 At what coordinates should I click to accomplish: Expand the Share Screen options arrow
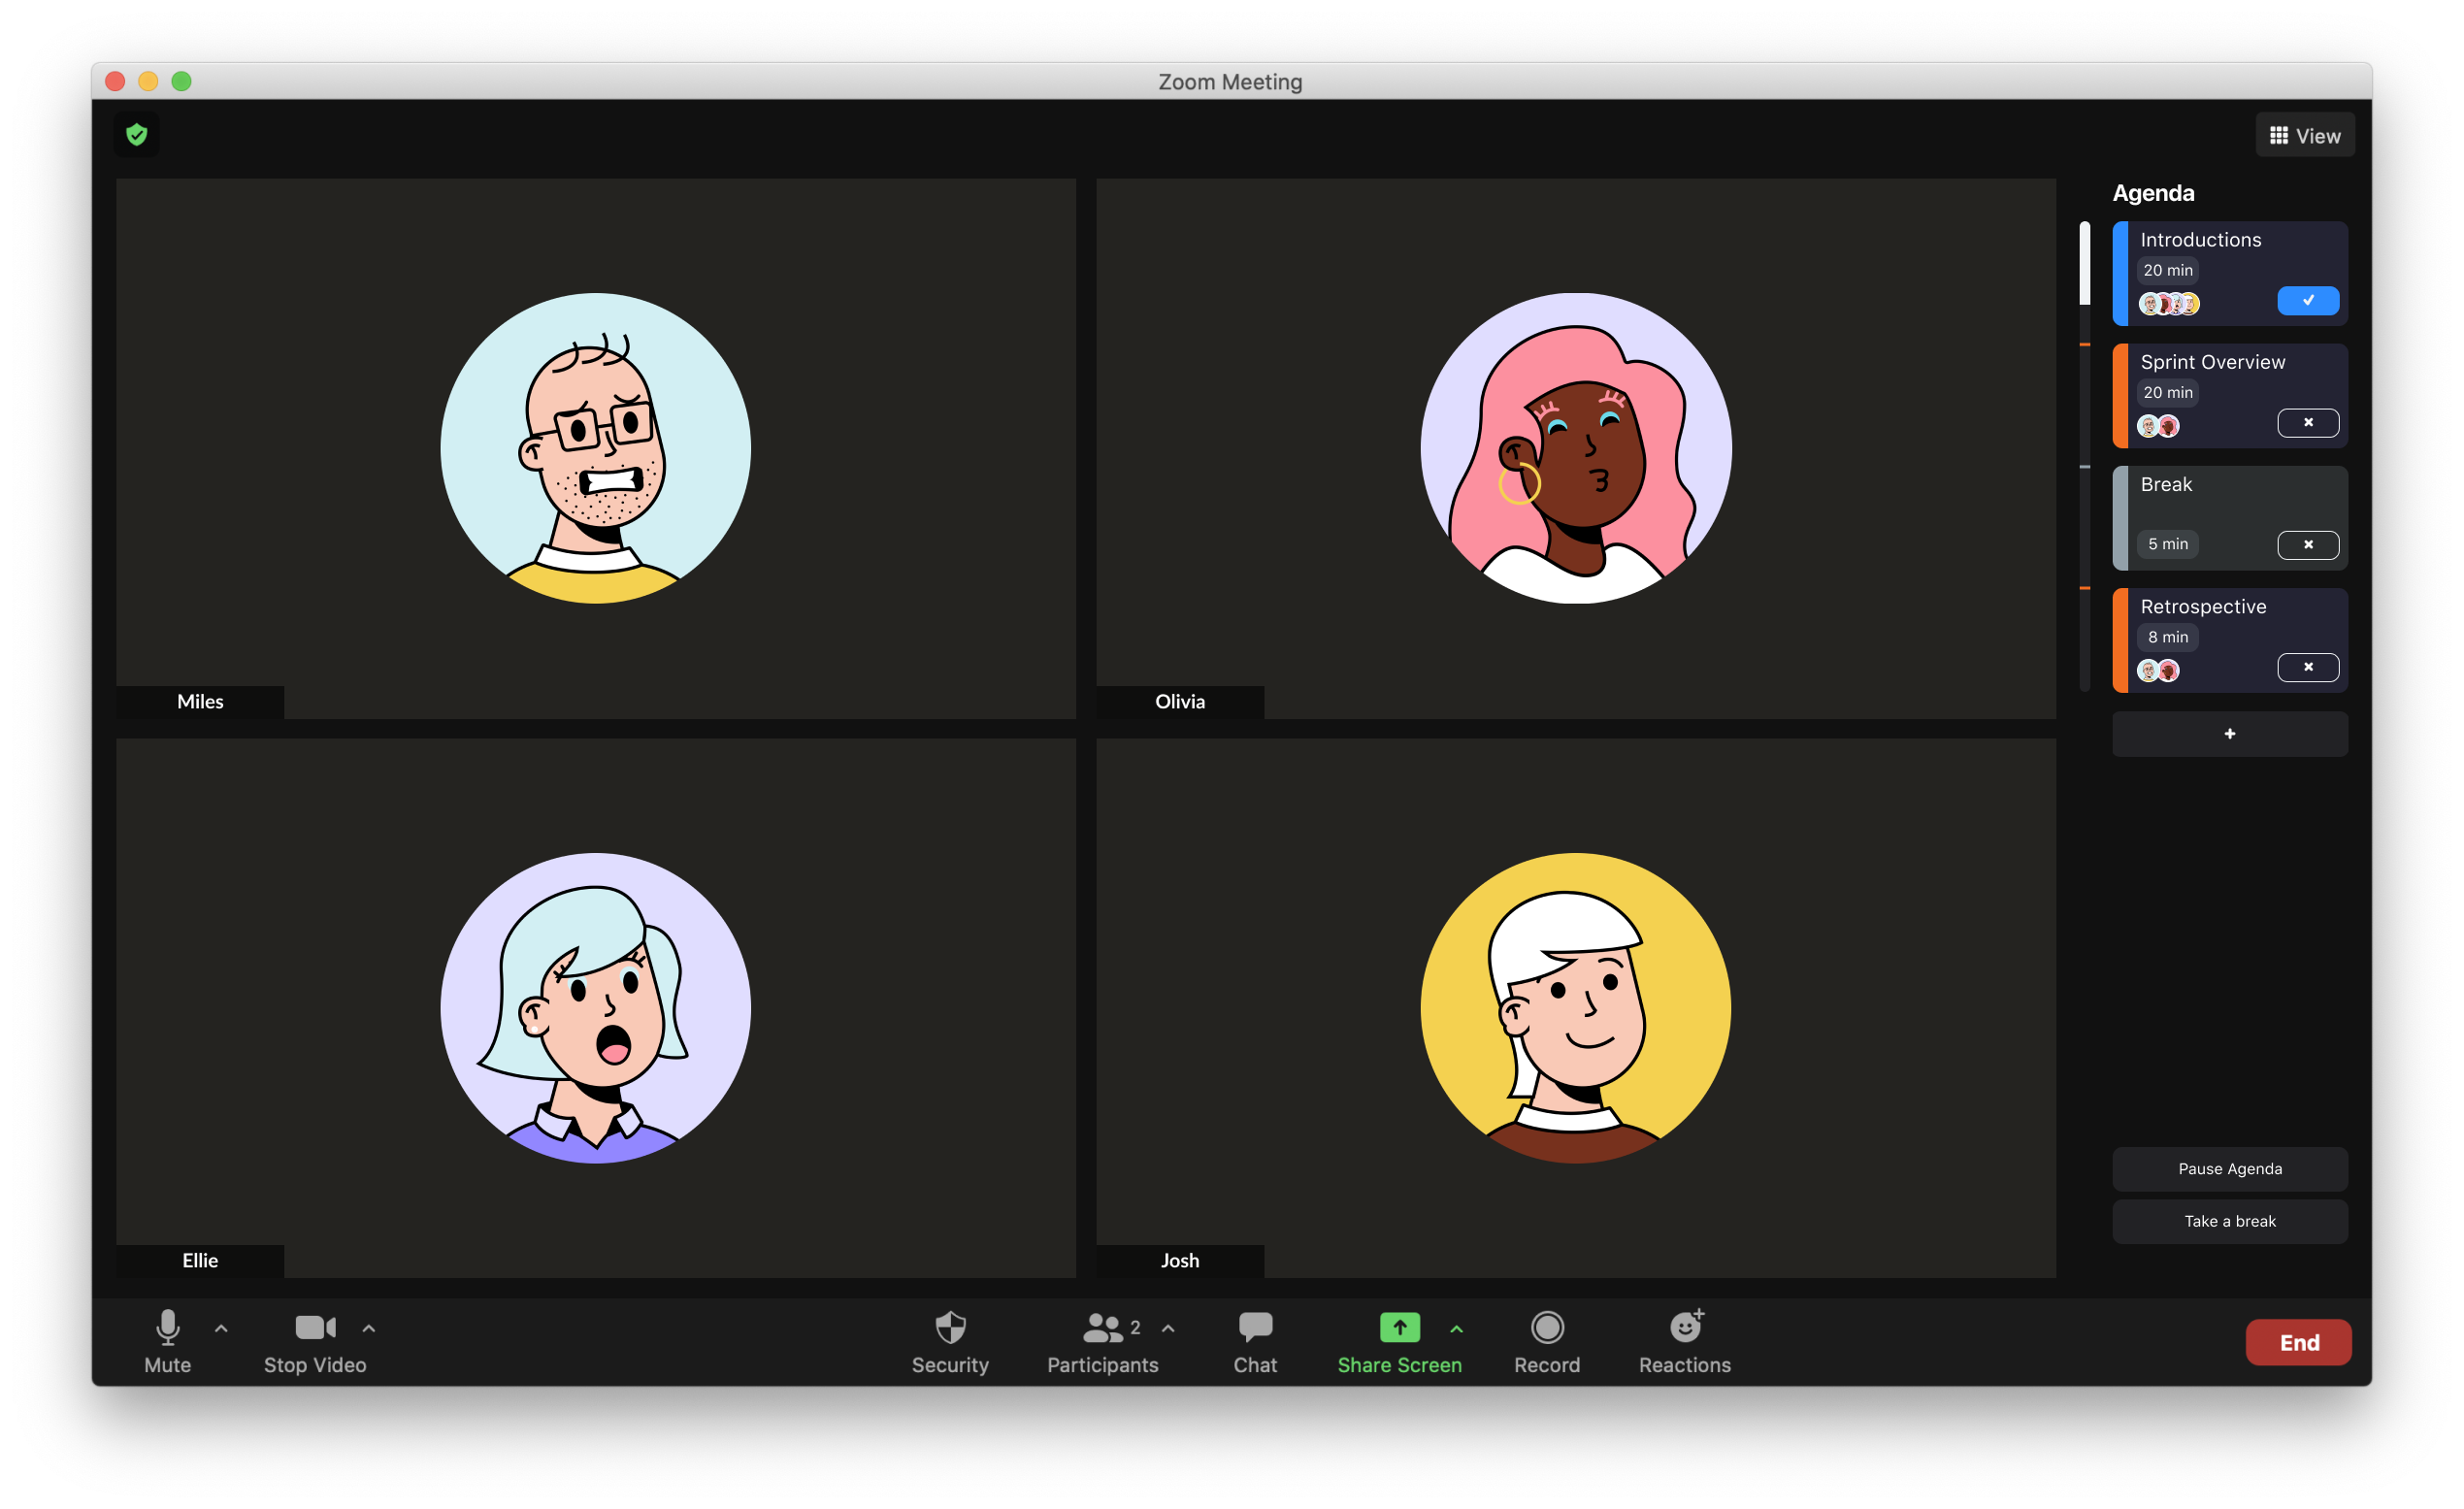point(1456,1329)
